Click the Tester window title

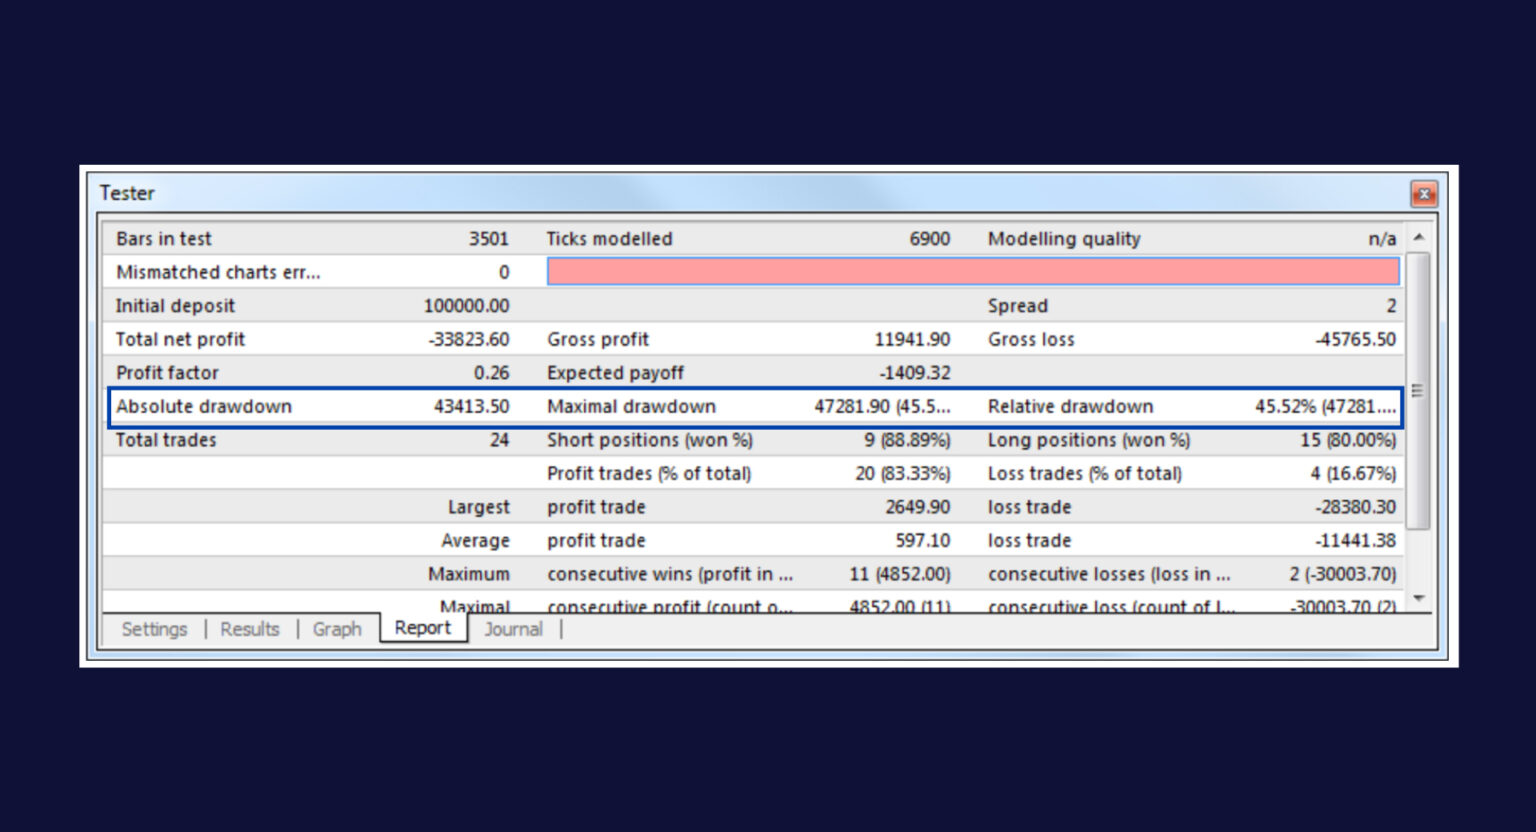(127, 193)
